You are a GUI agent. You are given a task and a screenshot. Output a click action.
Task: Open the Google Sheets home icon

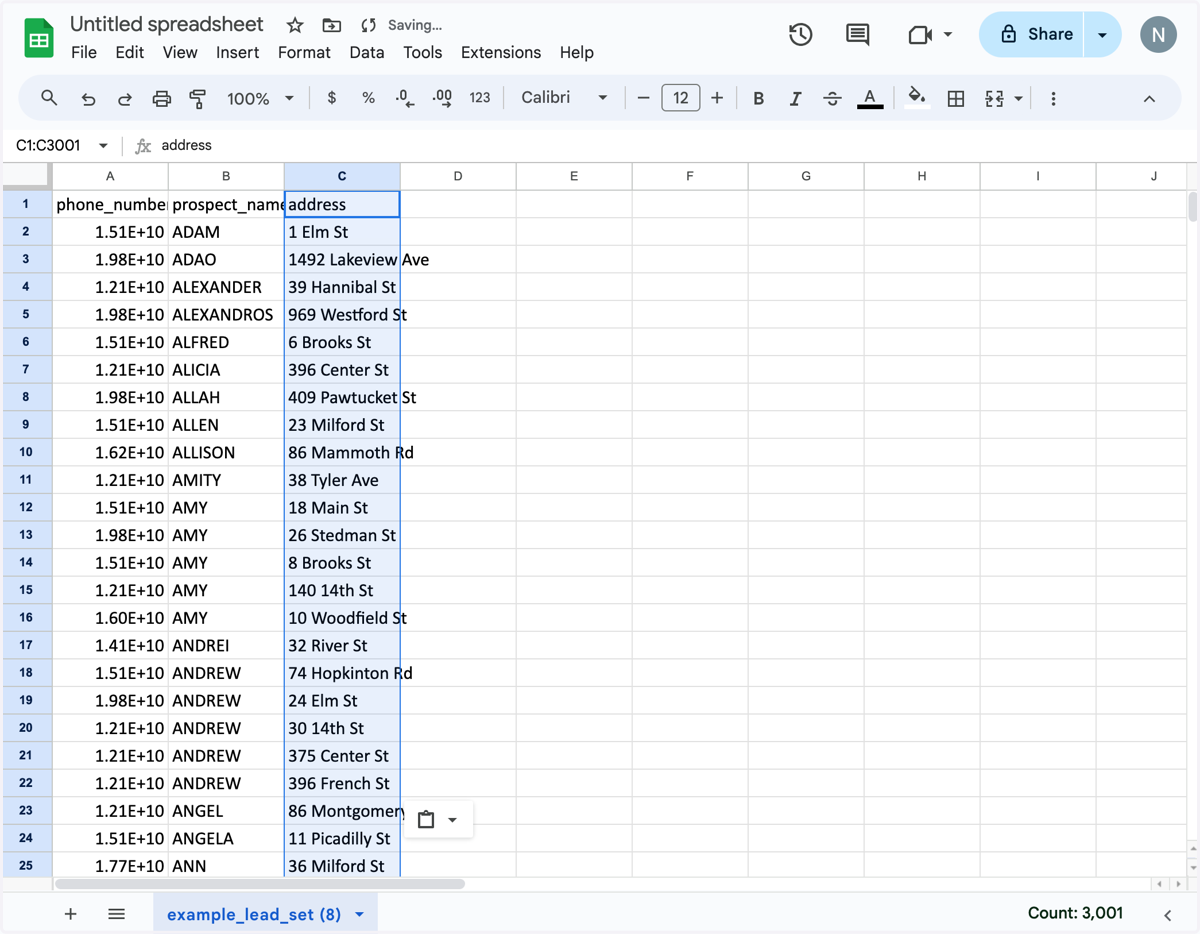point(39,39)
